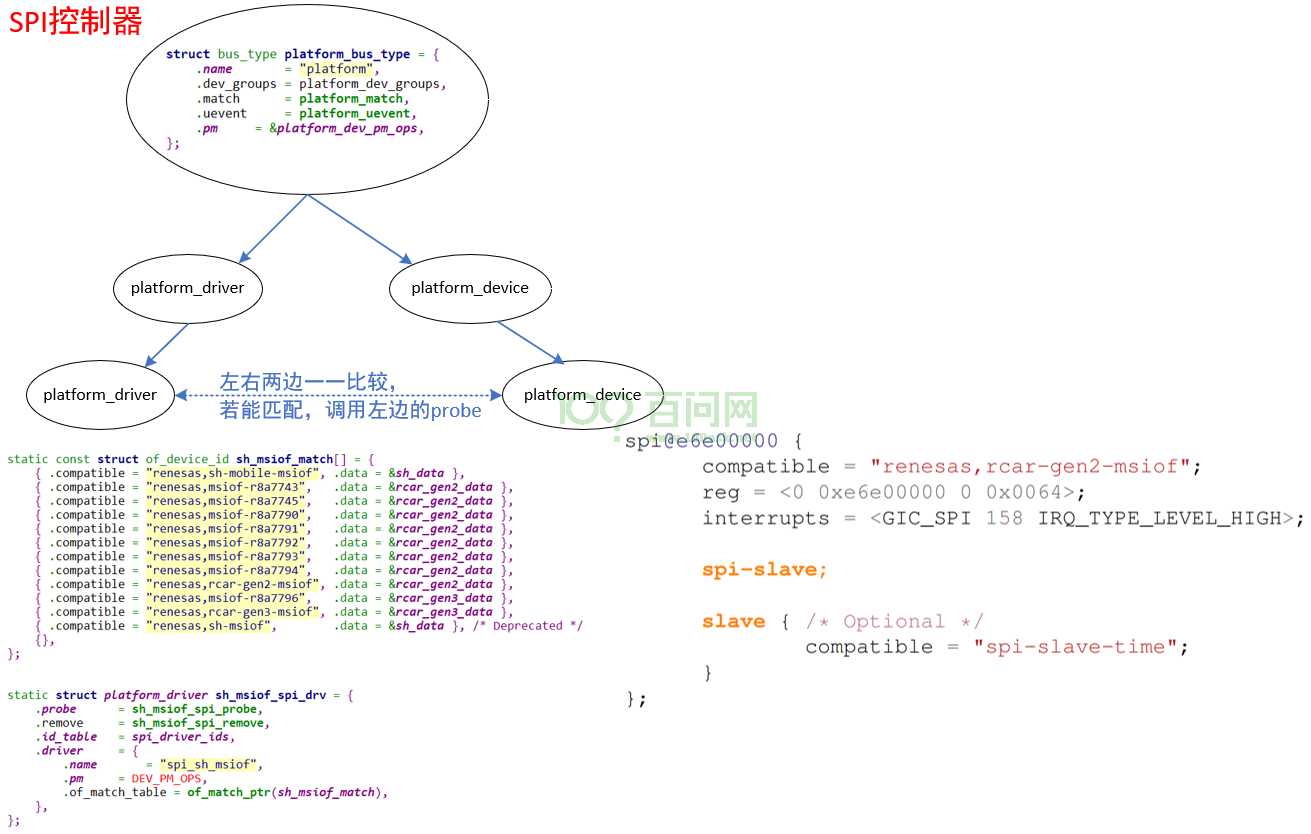
Task: Click the dashed double-headed comparison arrow
Action: coord(338,396)
